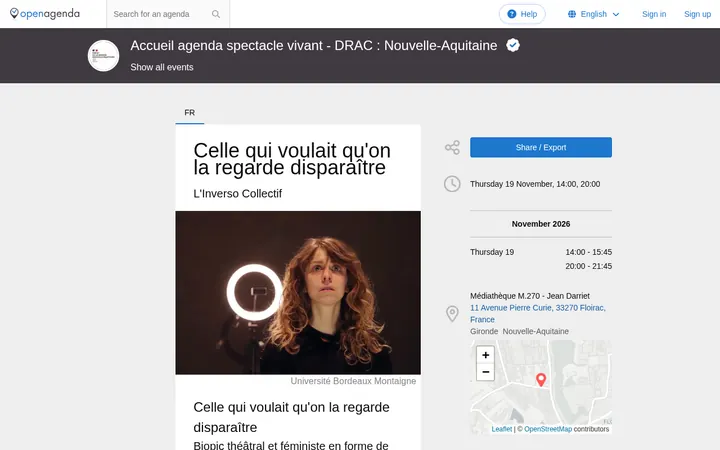Click the Sign up link
This screenshot has width=720, height=450.
(x=698, y=14)
